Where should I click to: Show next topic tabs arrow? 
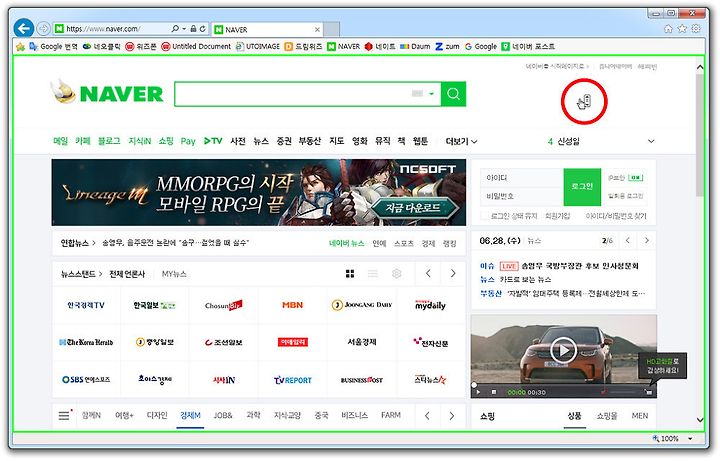click(x=452, y=416)
